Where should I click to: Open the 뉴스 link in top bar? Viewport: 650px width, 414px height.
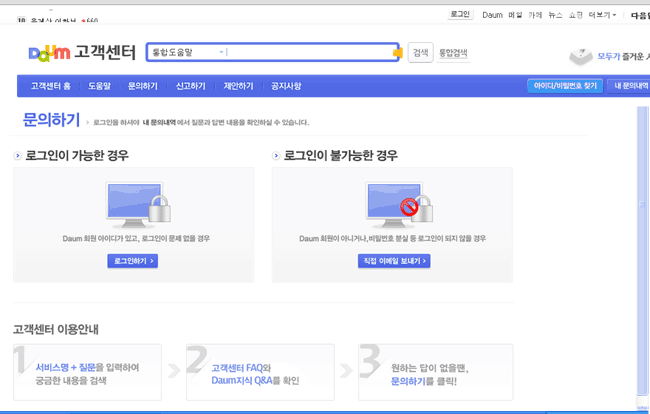pyautogui.click(x=555, y=15)
